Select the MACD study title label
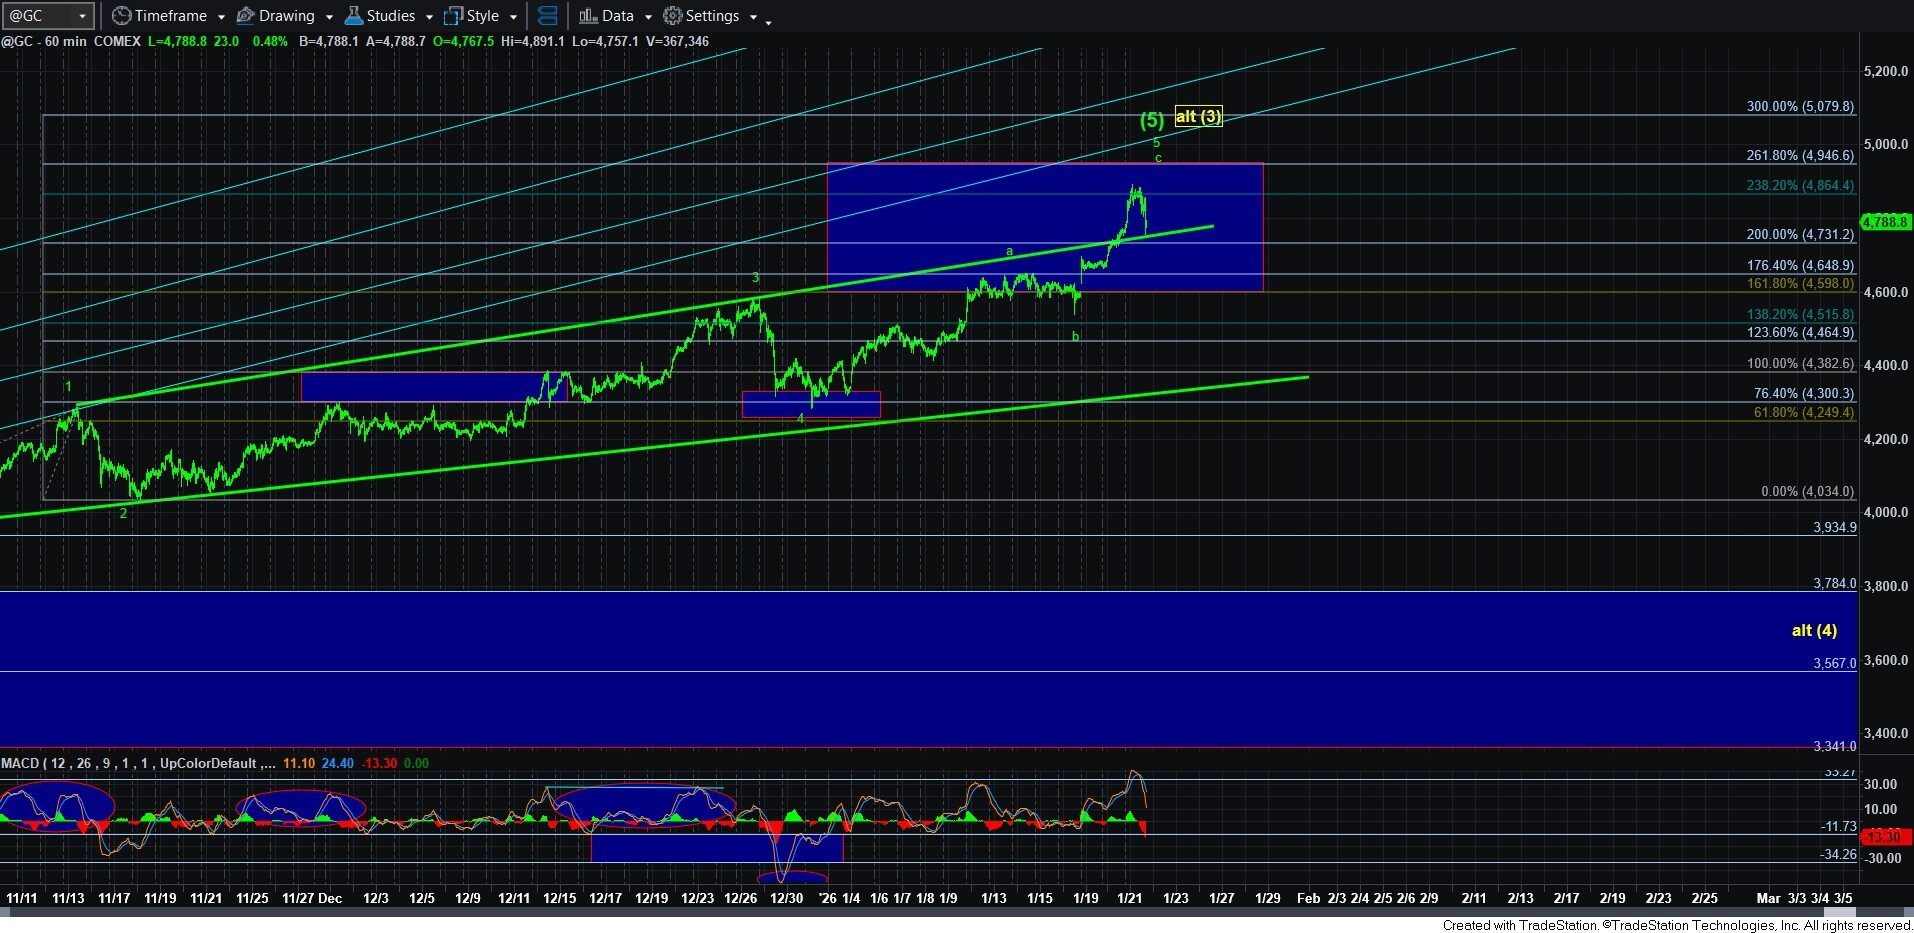This screenshot has width=1914, height=933. coord(20,763)
